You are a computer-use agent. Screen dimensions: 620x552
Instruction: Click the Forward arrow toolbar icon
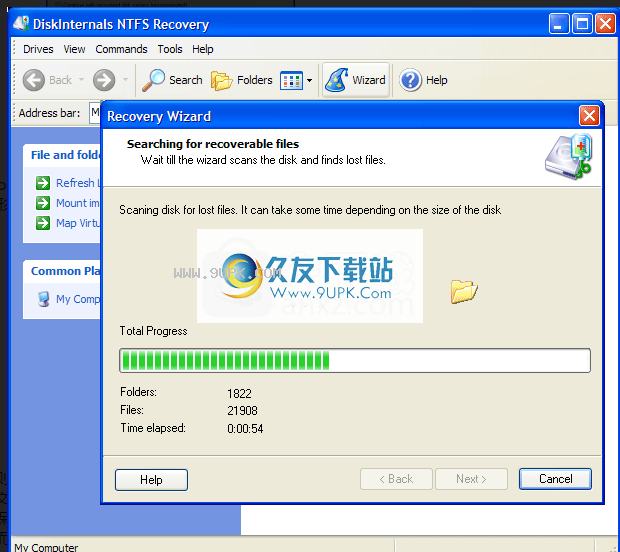coord(104,80)
